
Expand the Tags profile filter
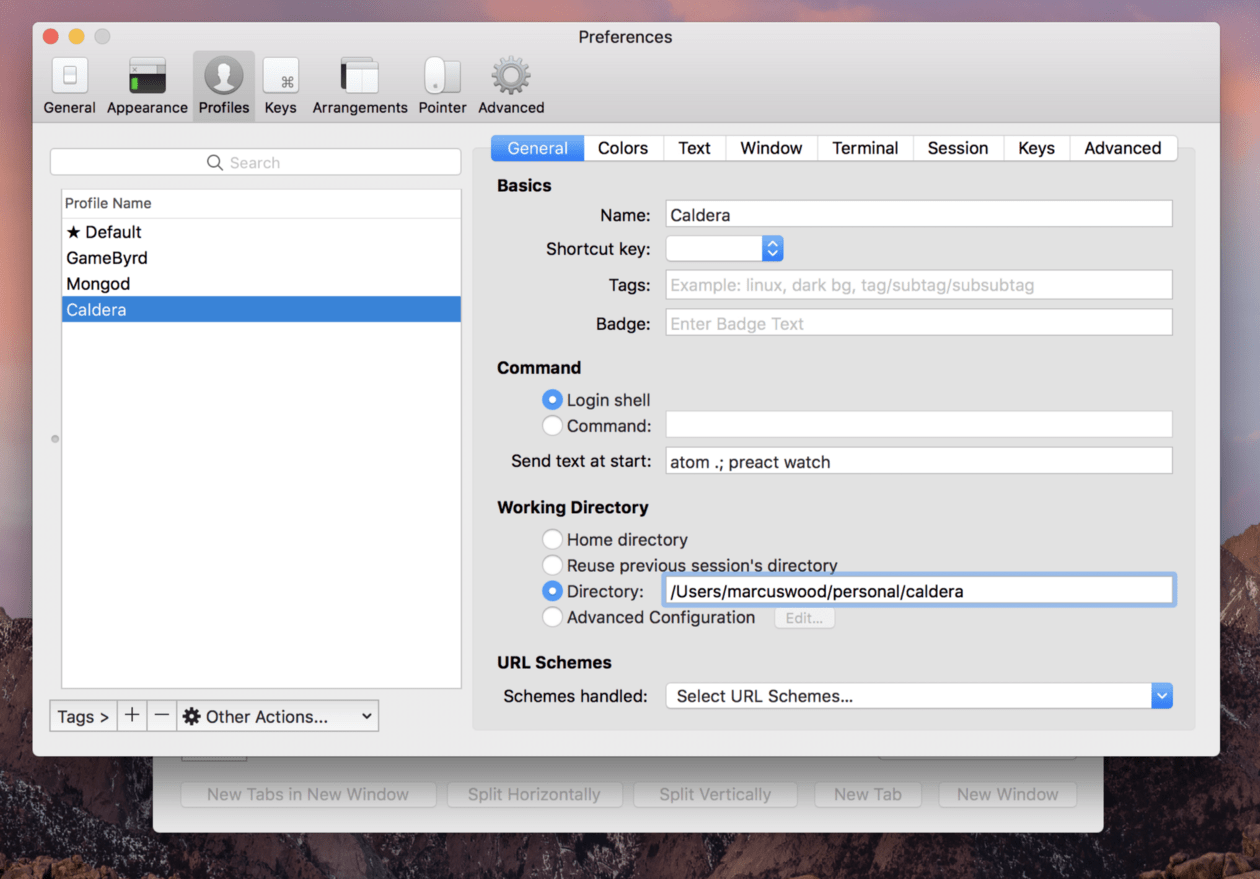click(x=82, y=715)
